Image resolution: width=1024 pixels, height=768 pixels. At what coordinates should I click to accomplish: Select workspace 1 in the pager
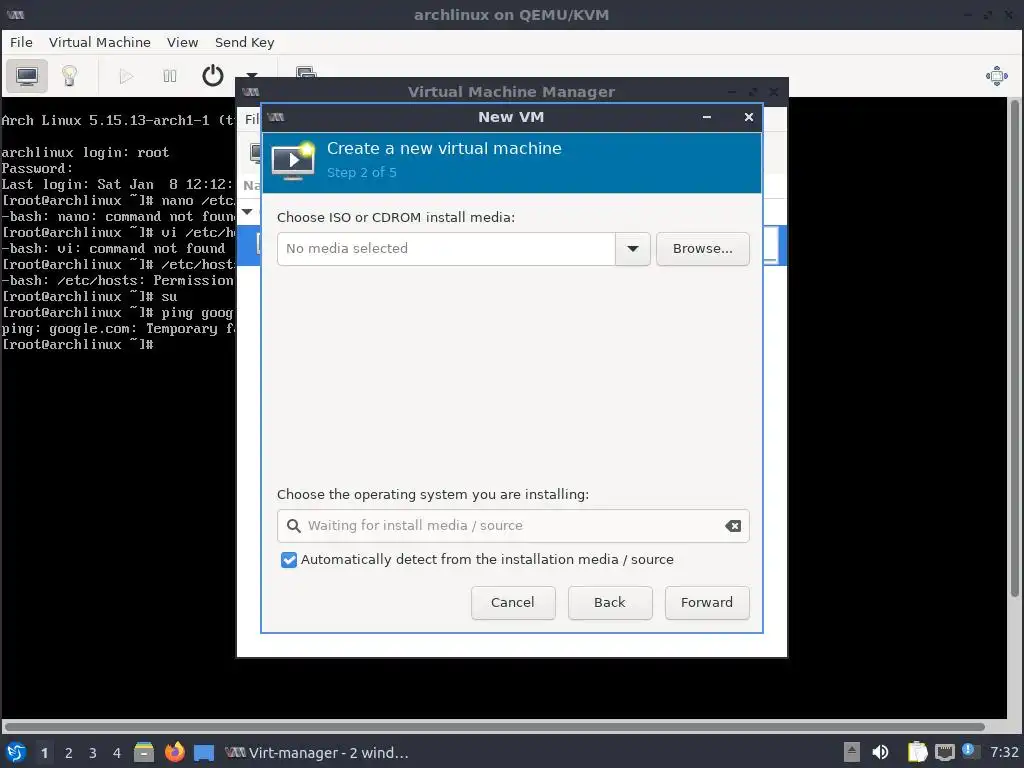pyautogui.click(x=44, y=753)
